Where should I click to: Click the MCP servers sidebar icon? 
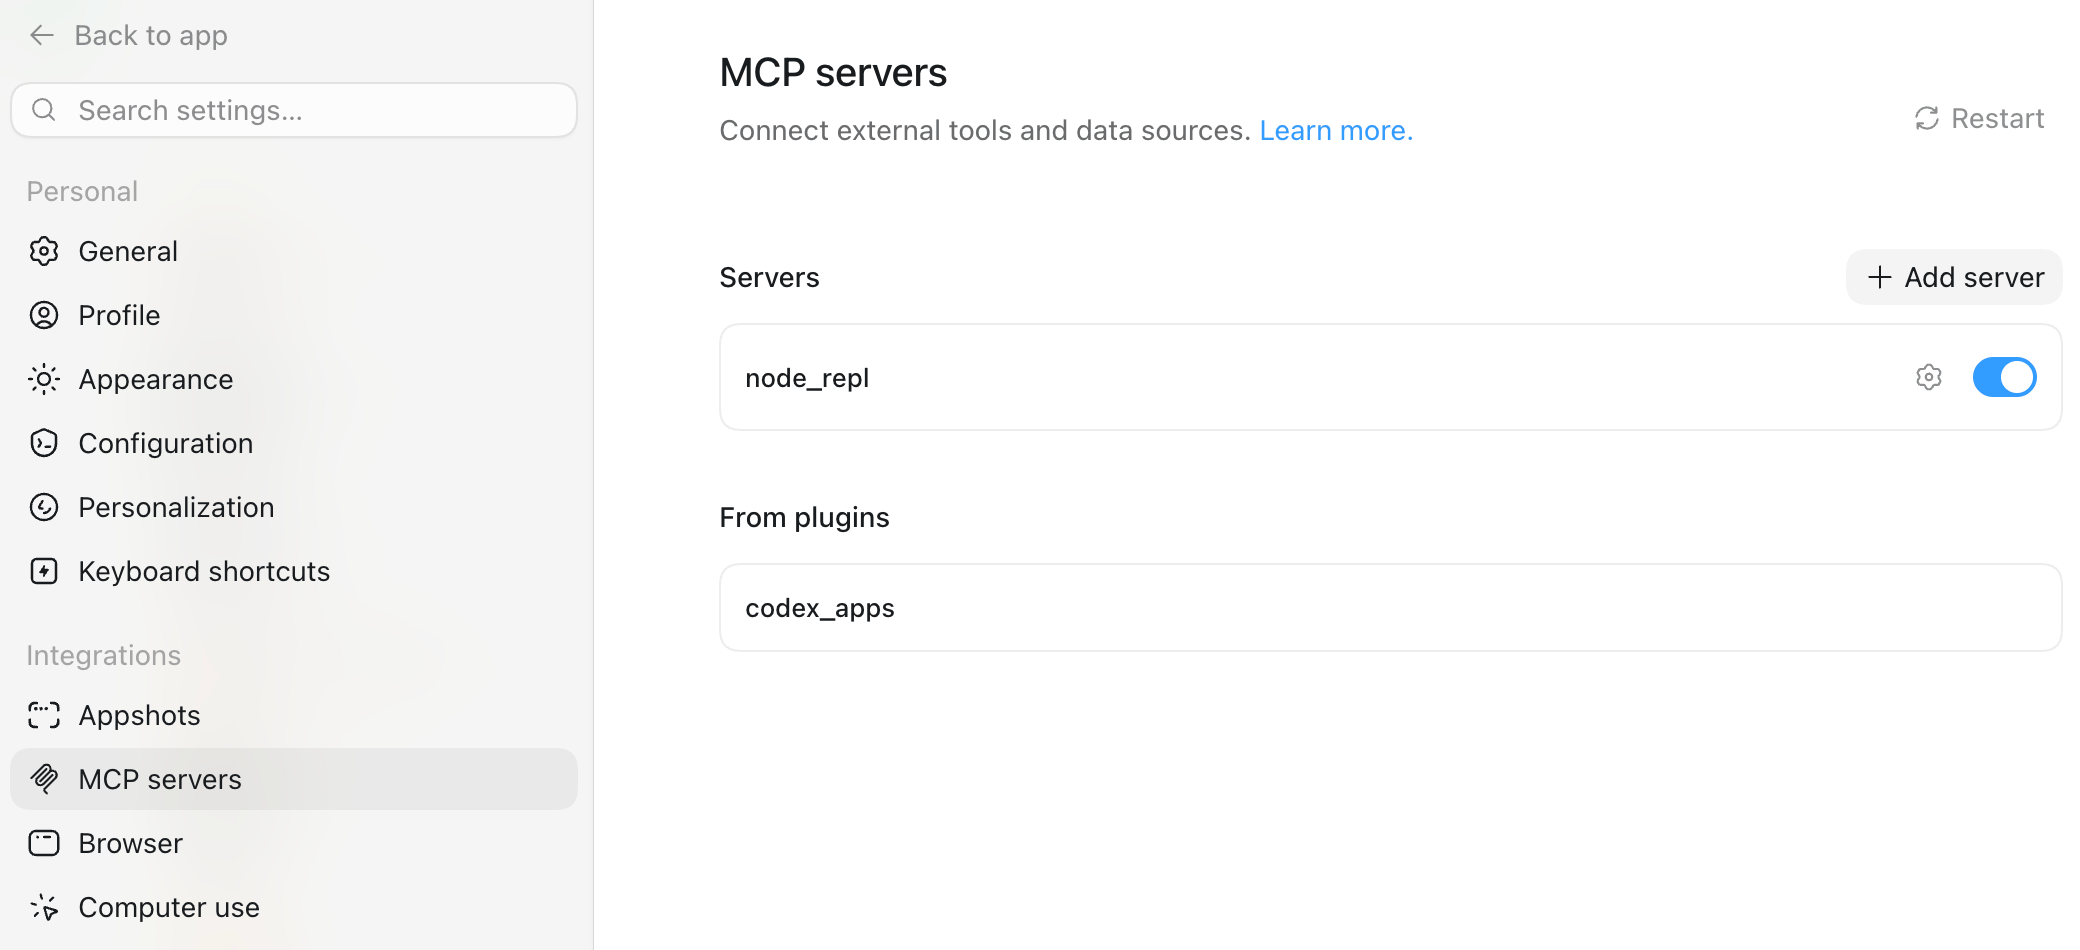44,779
